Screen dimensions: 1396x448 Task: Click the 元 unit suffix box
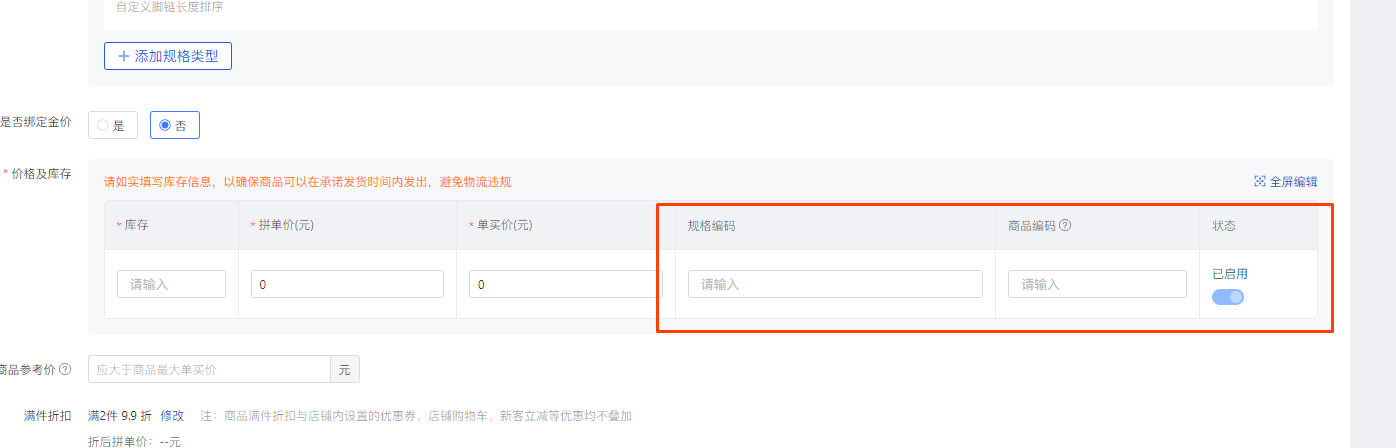point(345,369)
